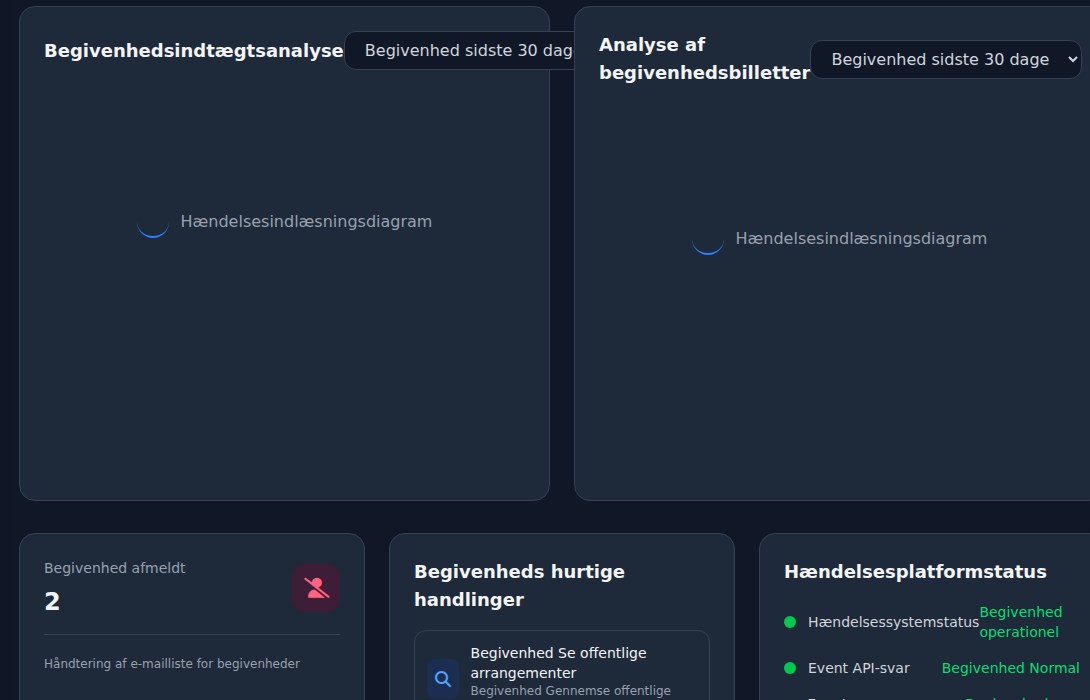Click the Begivenhed operationel status text
This screenshot has height=700, width=1090.
point(1020,622)
